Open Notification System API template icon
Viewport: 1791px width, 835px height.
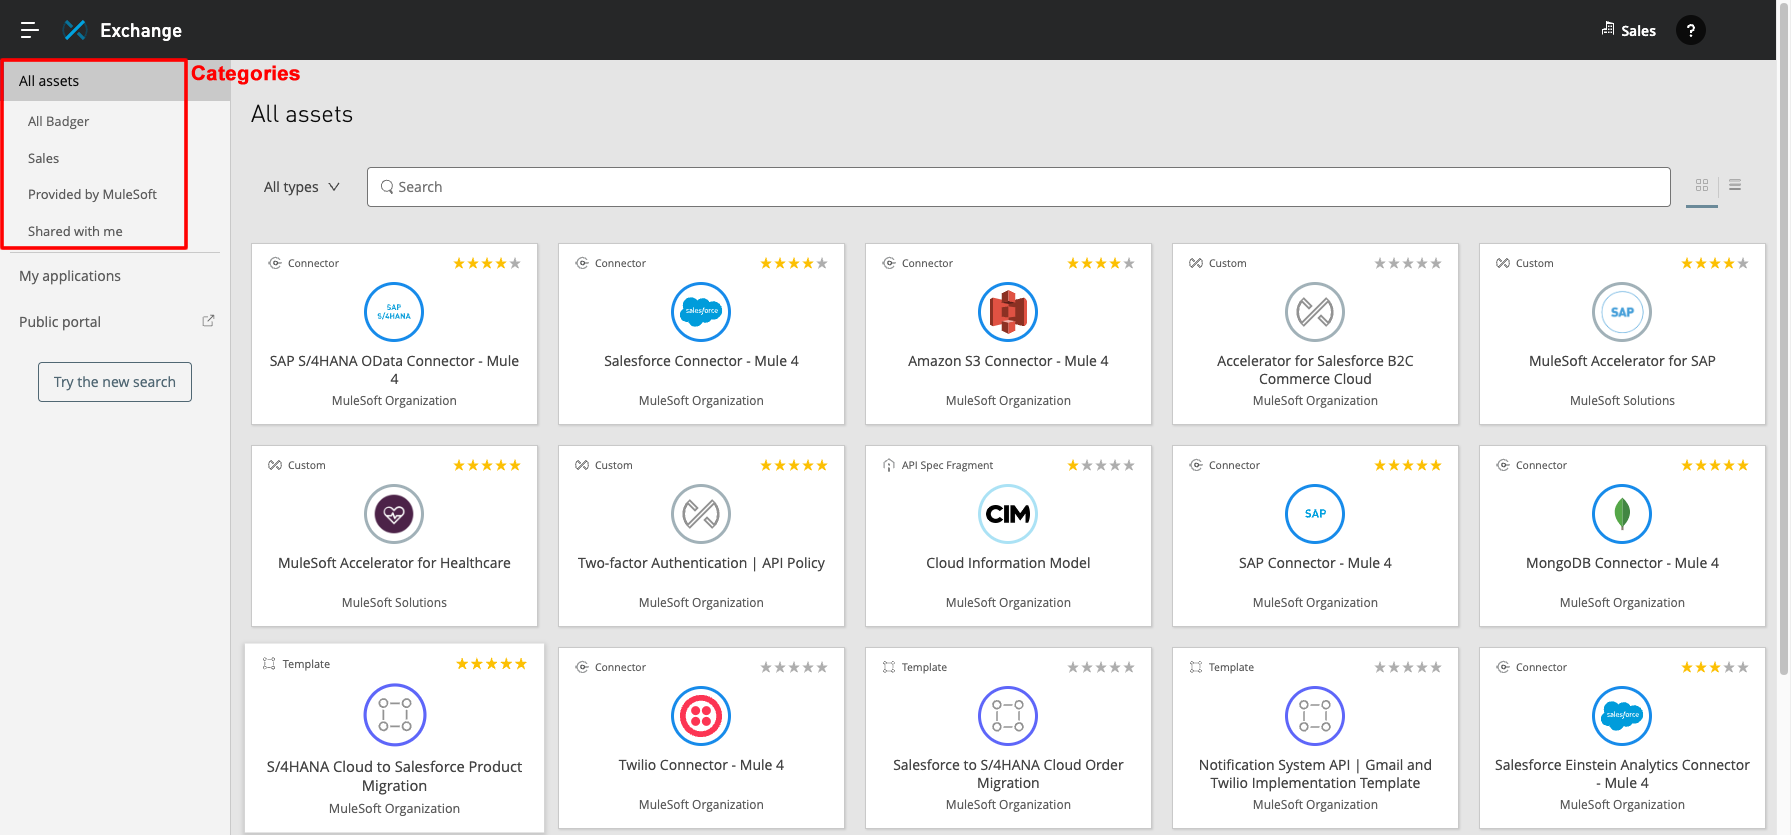(x=1315, y=716)
